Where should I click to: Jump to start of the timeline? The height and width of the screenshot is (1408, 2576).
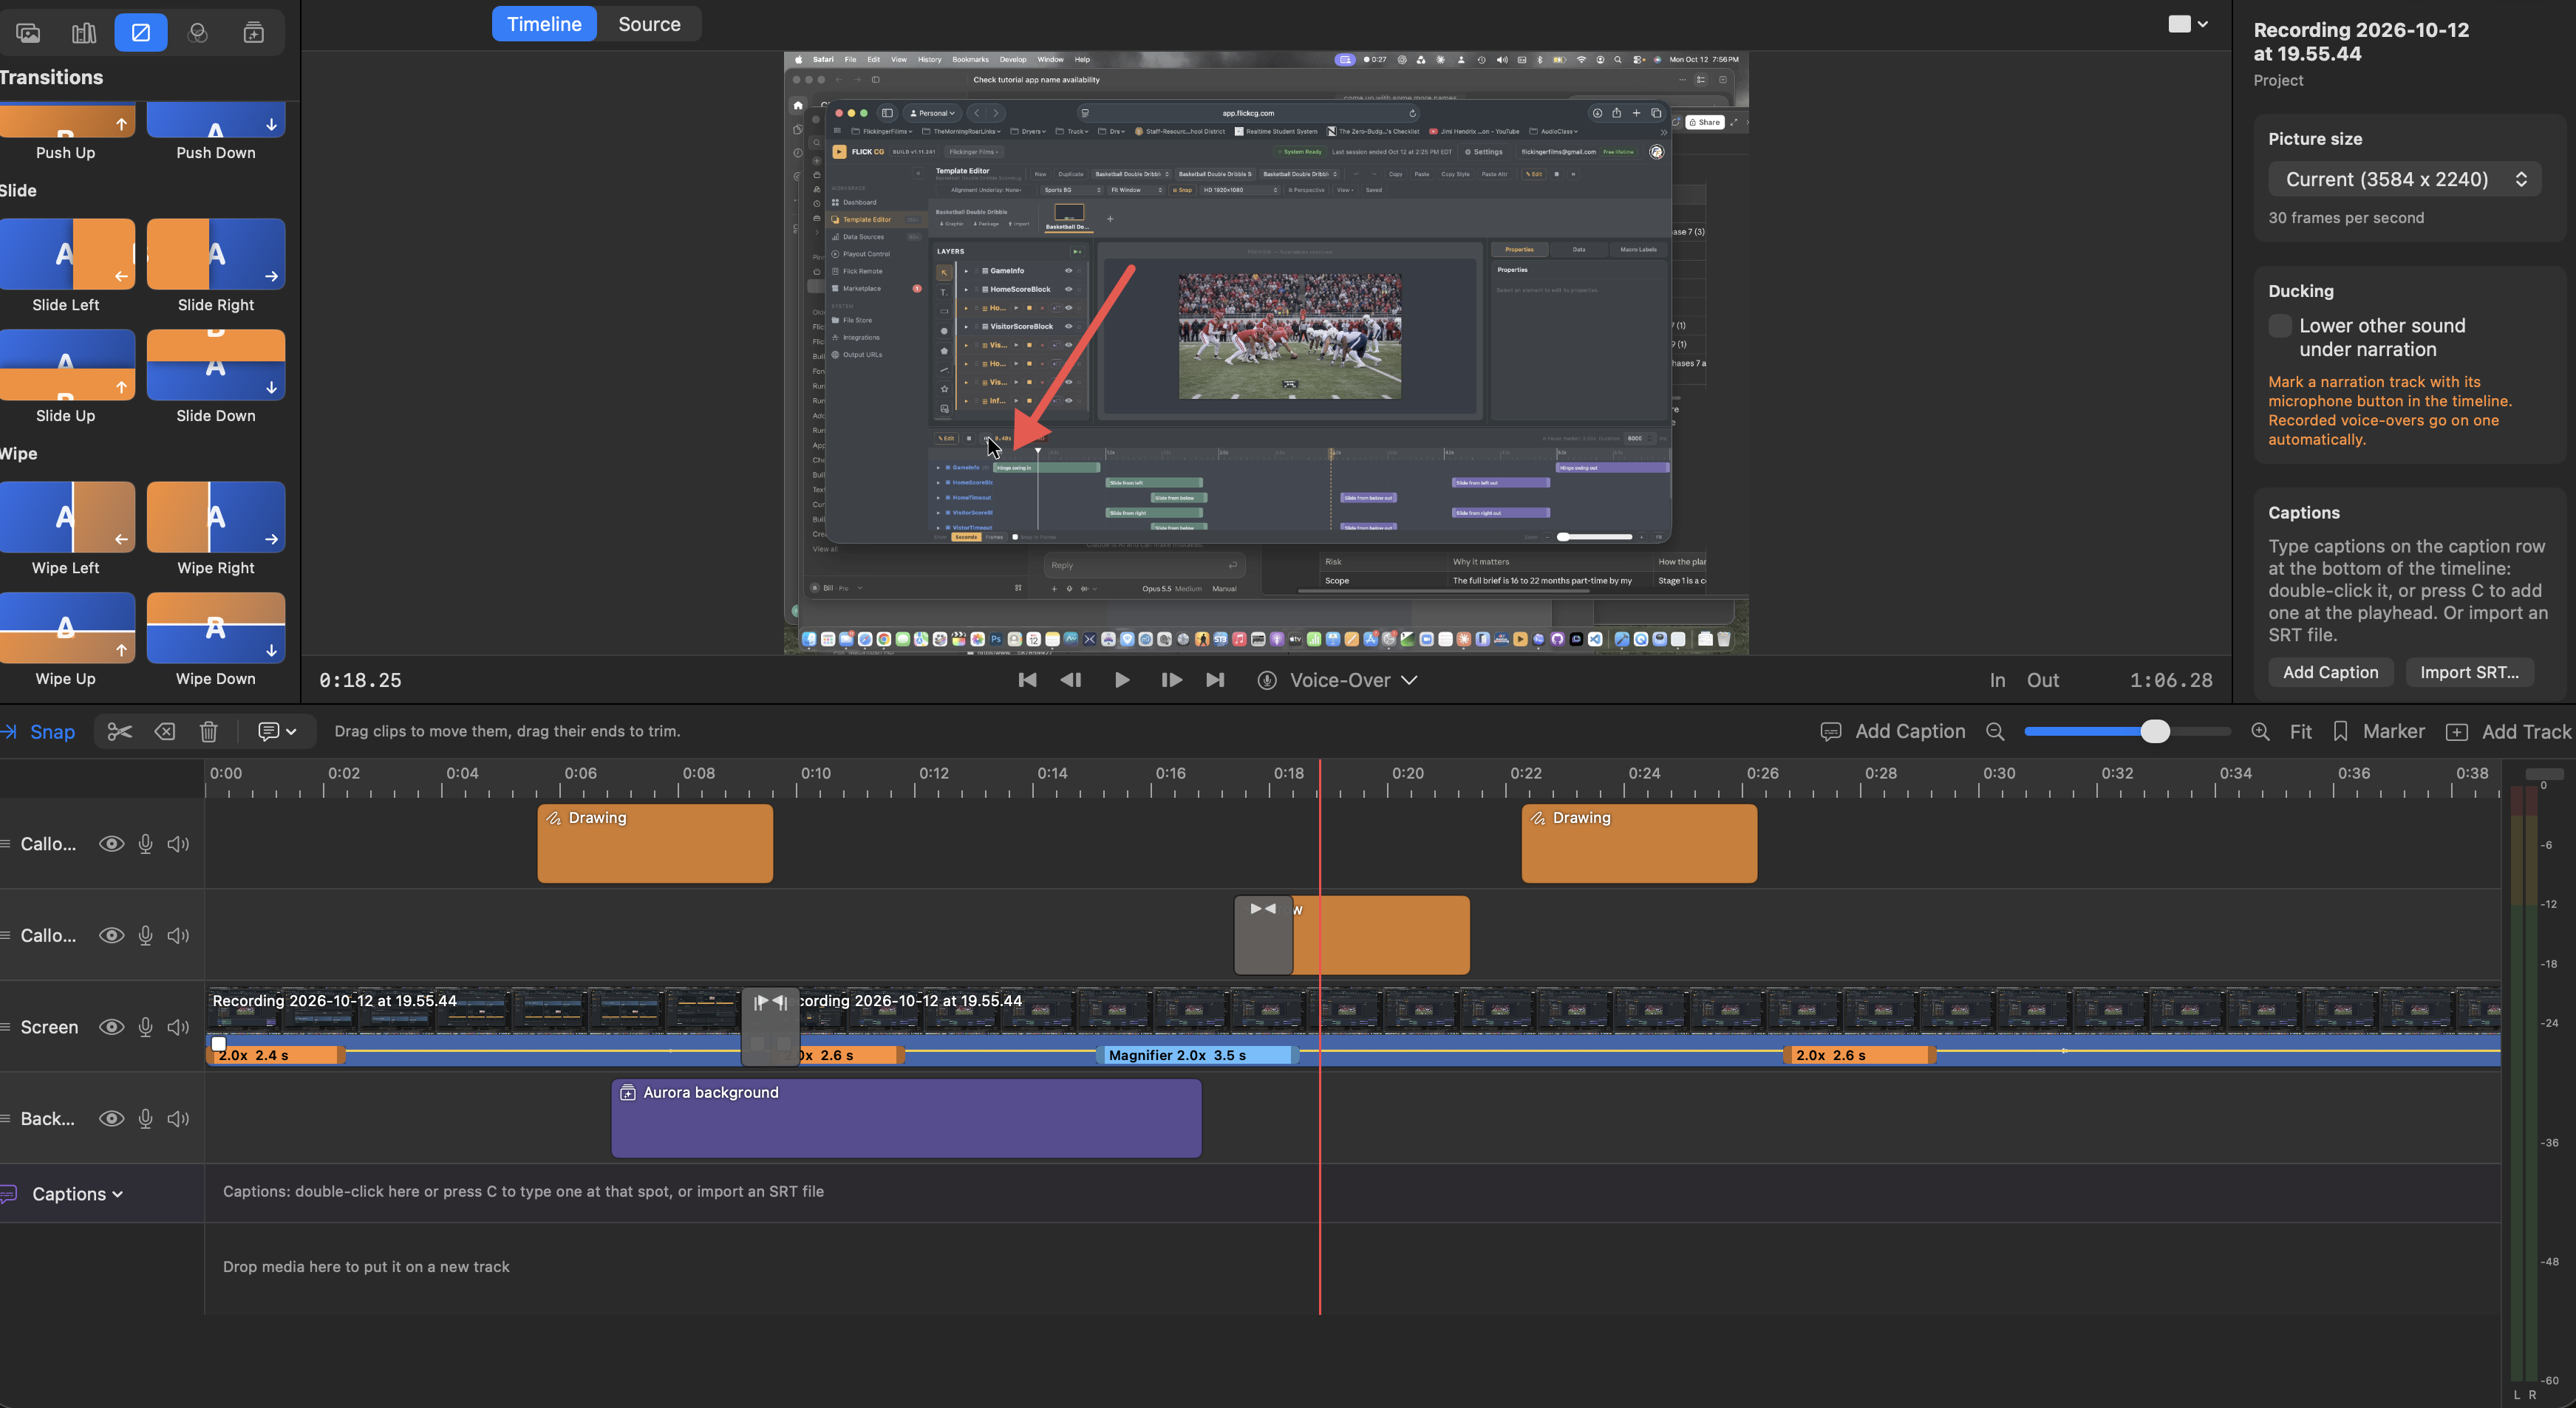pyautogui.click(x=1027, y=680)
